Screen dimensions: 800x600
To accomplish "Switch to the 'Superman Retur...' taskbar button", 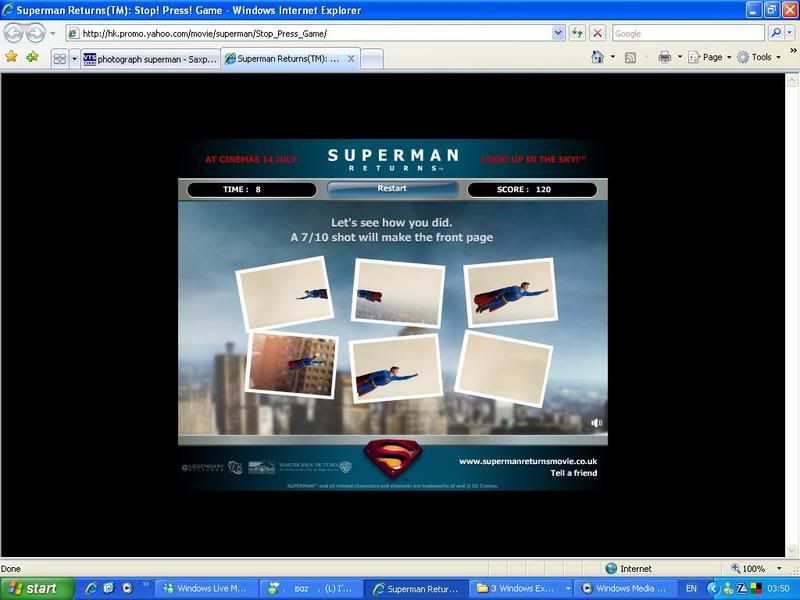I will tap(416, 588).
